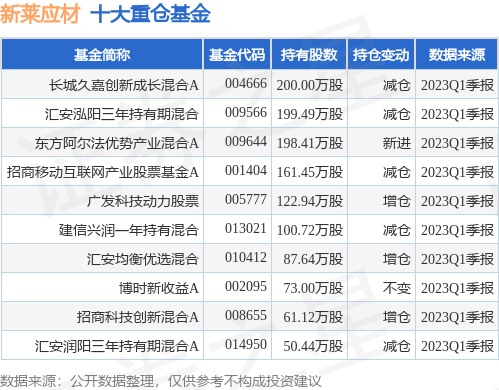499x390 pixels.
Task: Click fund code 013021
Action: pyautogui.click(x=246, y=228)
